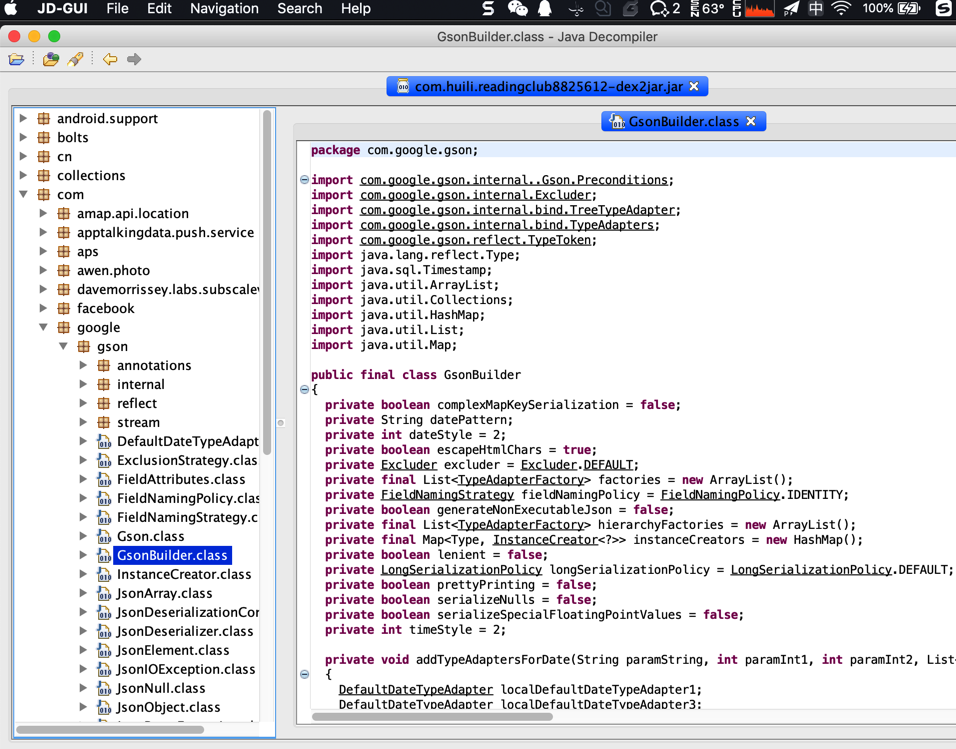Image resolution: width=956 pixels, height=749 pixels.
Task: Collapse the google package
Action: pos(43,328)
